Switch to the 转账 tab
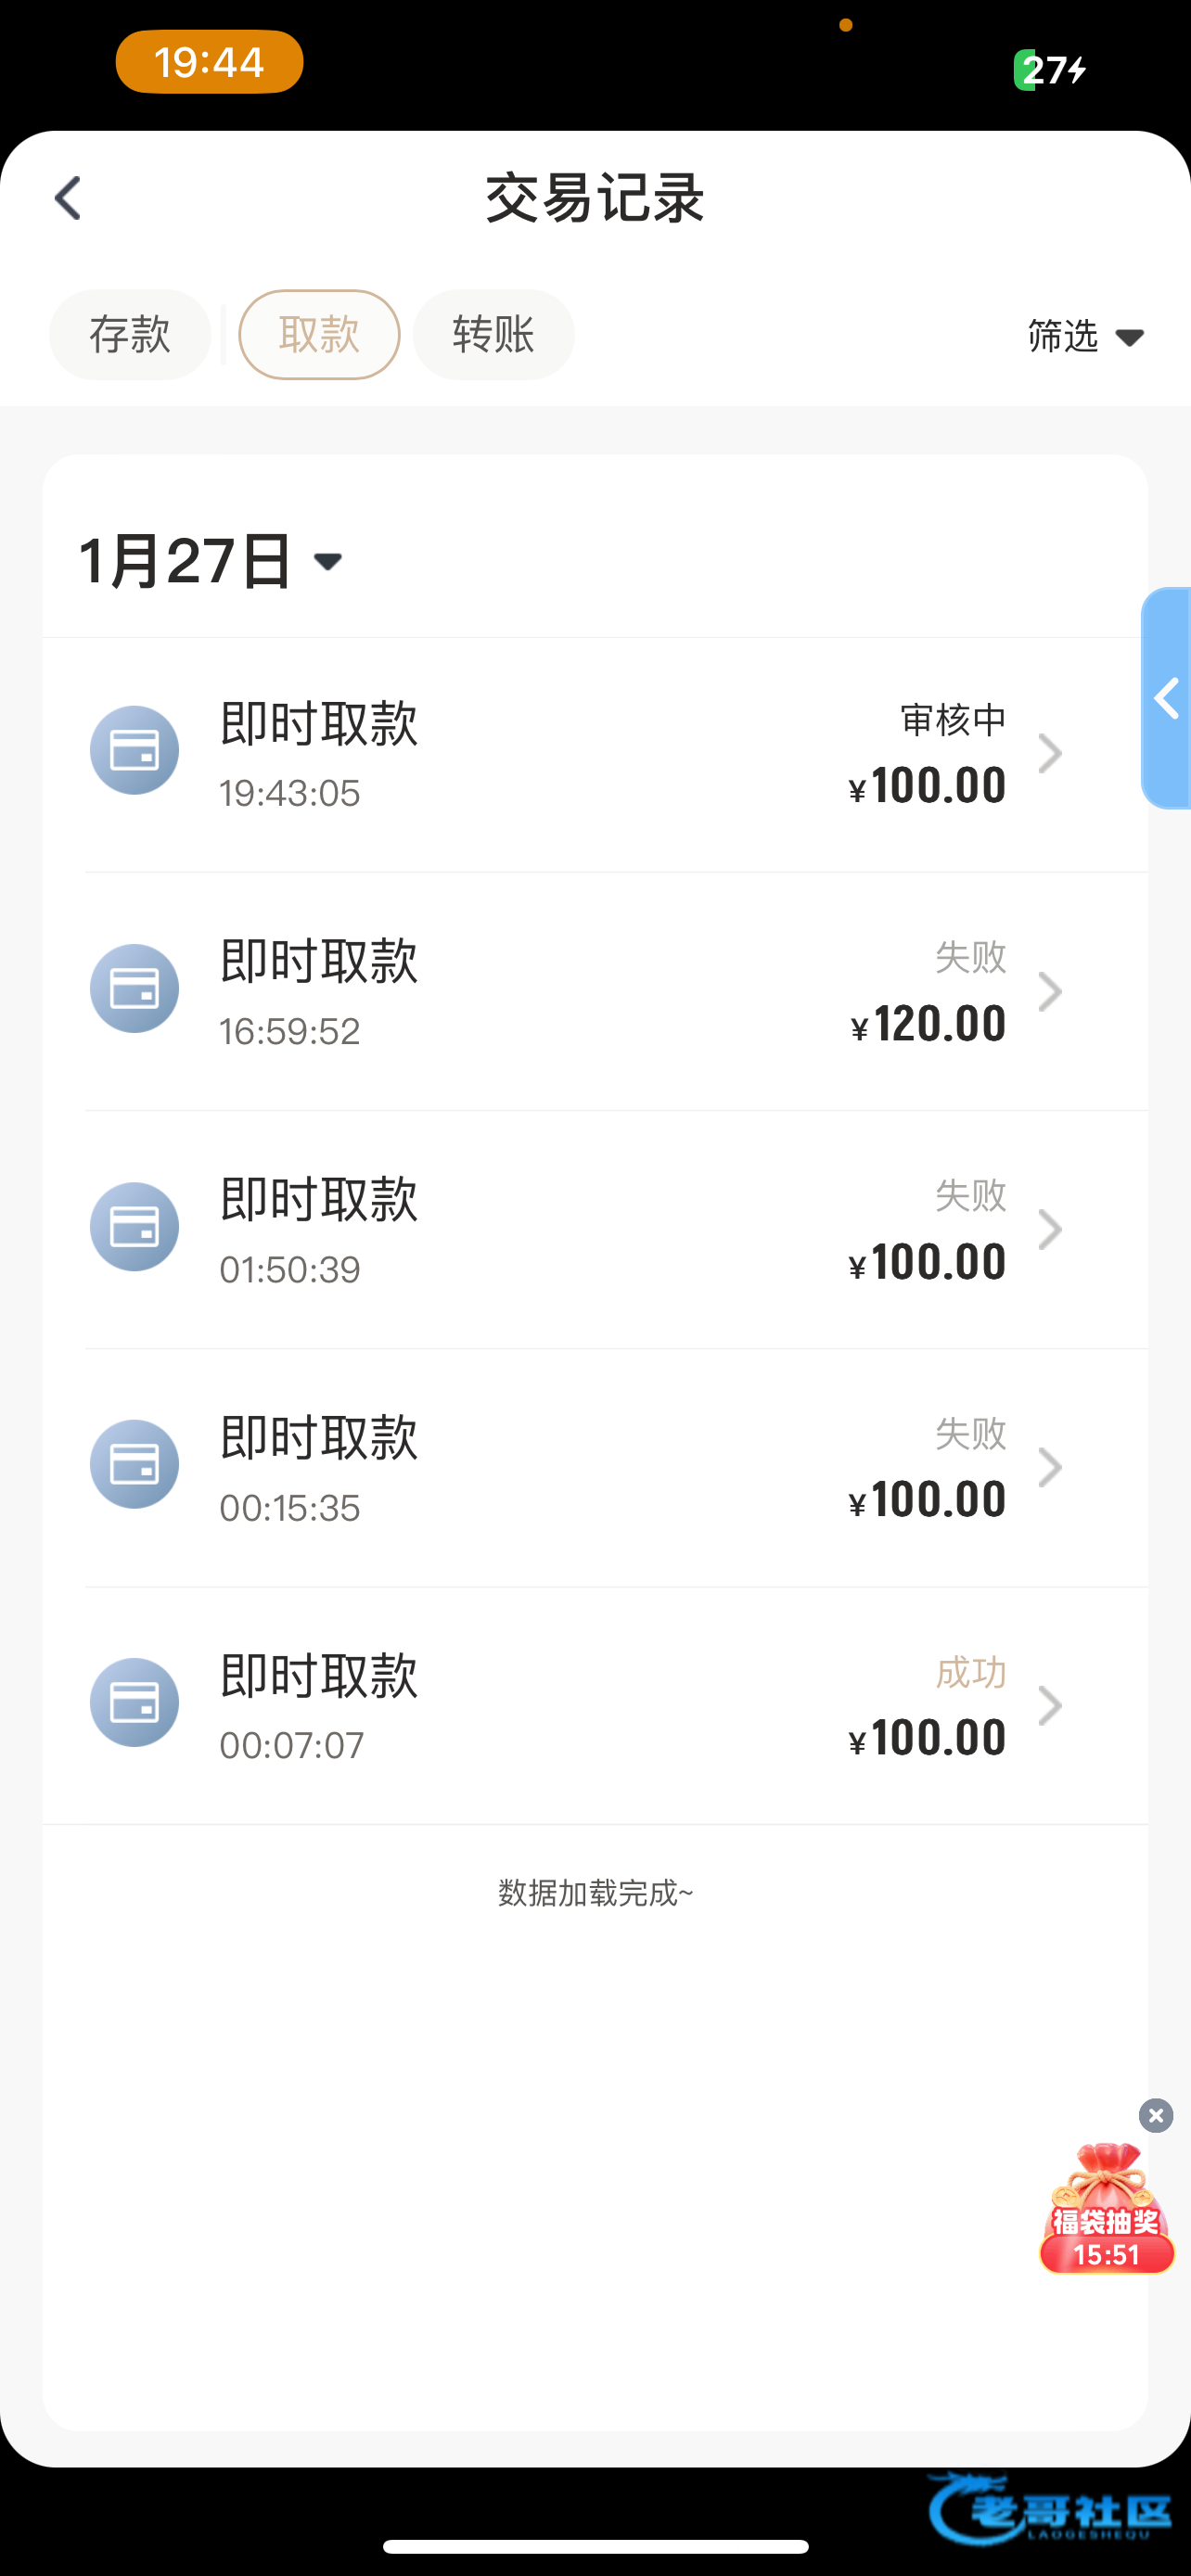1191x2576 pixels. 493,334
